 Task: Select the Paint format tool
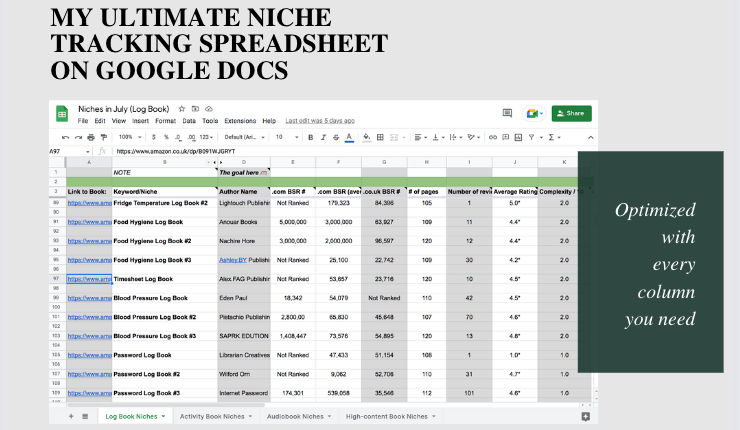pos(104,137)
